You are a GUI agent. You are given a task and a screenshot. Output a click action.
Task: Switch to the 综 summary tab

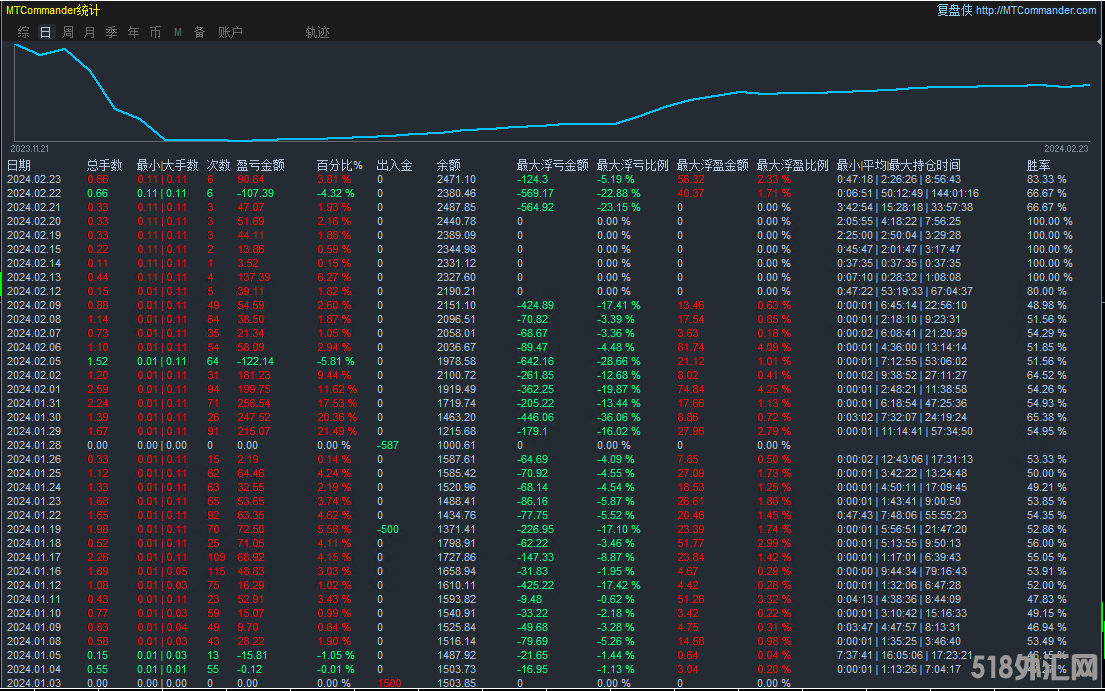(x=24, y=32)
